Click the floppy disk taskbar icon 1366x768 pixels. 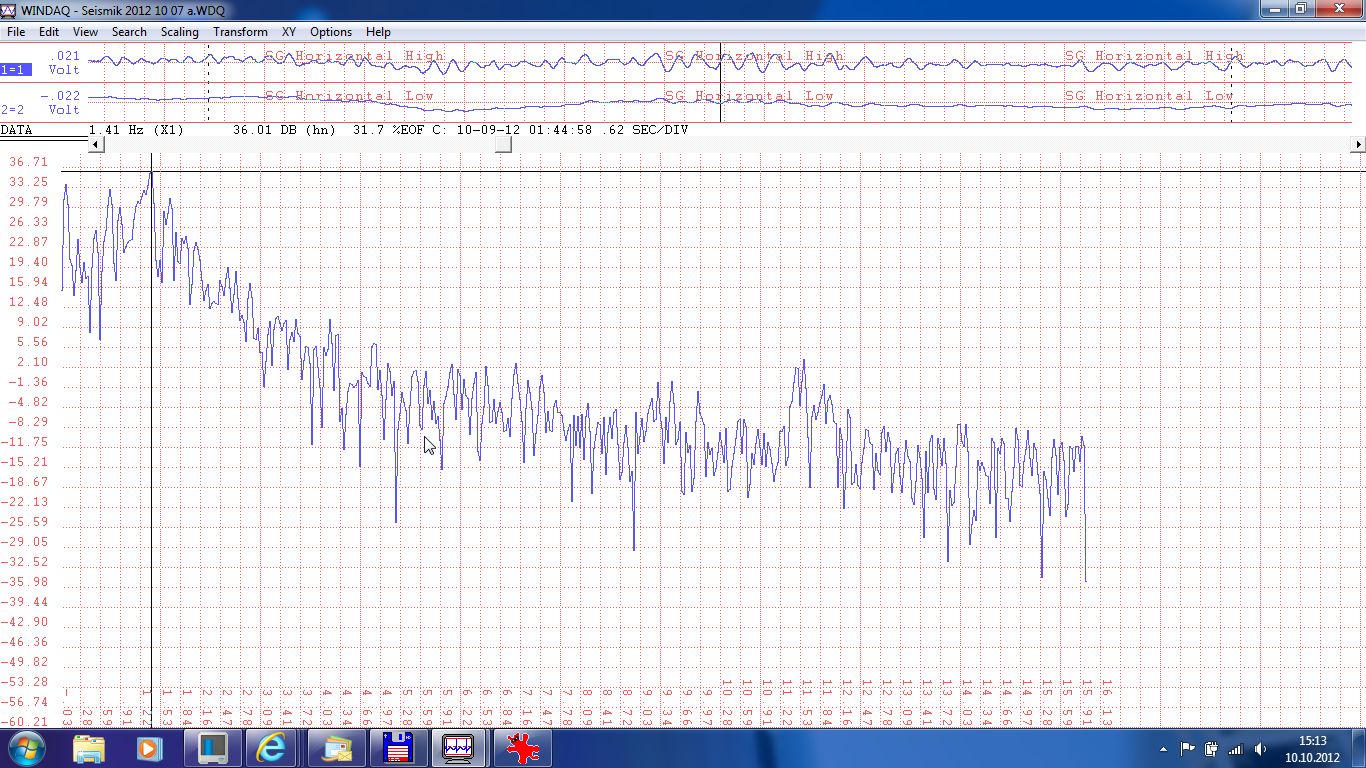(x=398, y=748)
